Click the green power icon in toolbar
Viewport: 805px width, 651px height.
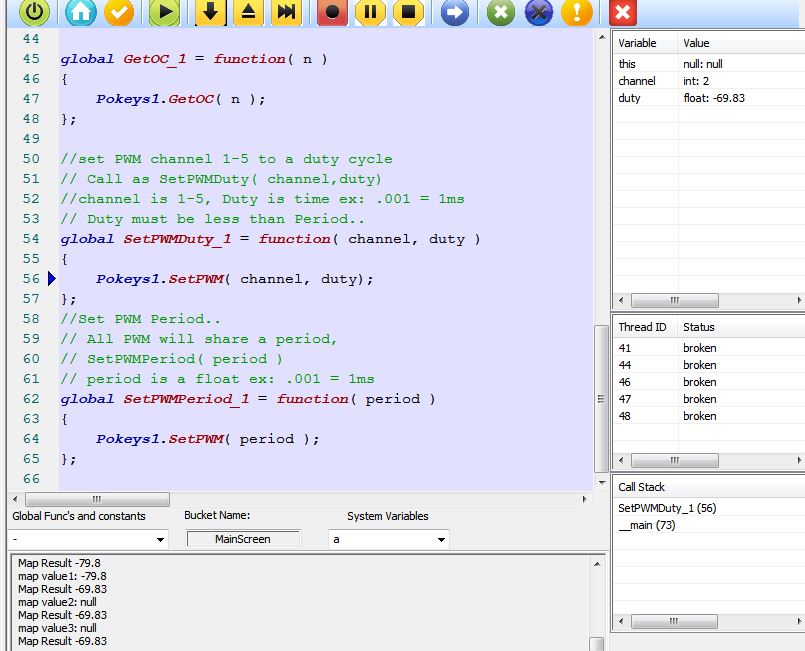(x=35, y=12)
